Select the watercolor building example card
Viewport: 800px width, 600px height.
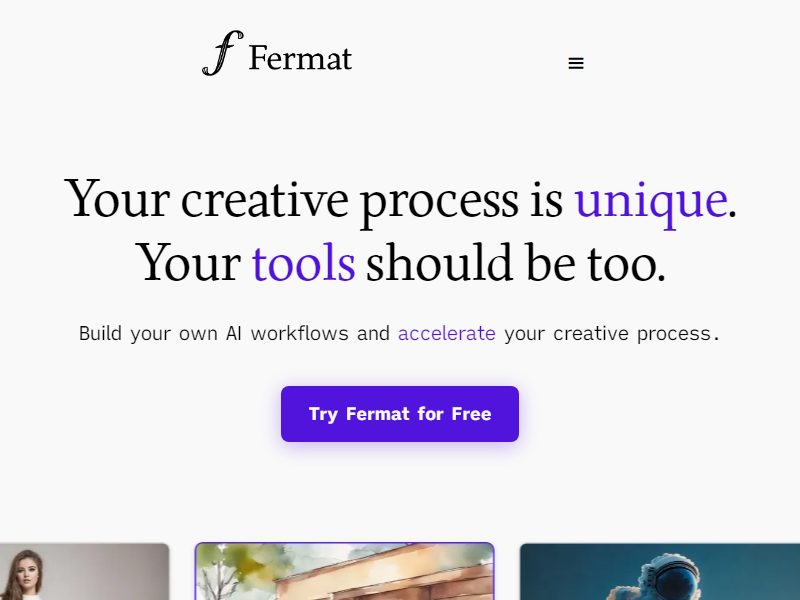344,571
